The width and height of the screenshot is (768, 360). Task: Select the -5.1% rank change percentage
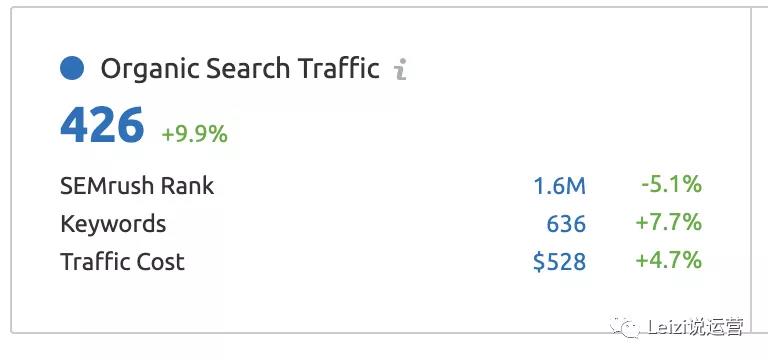671,185
